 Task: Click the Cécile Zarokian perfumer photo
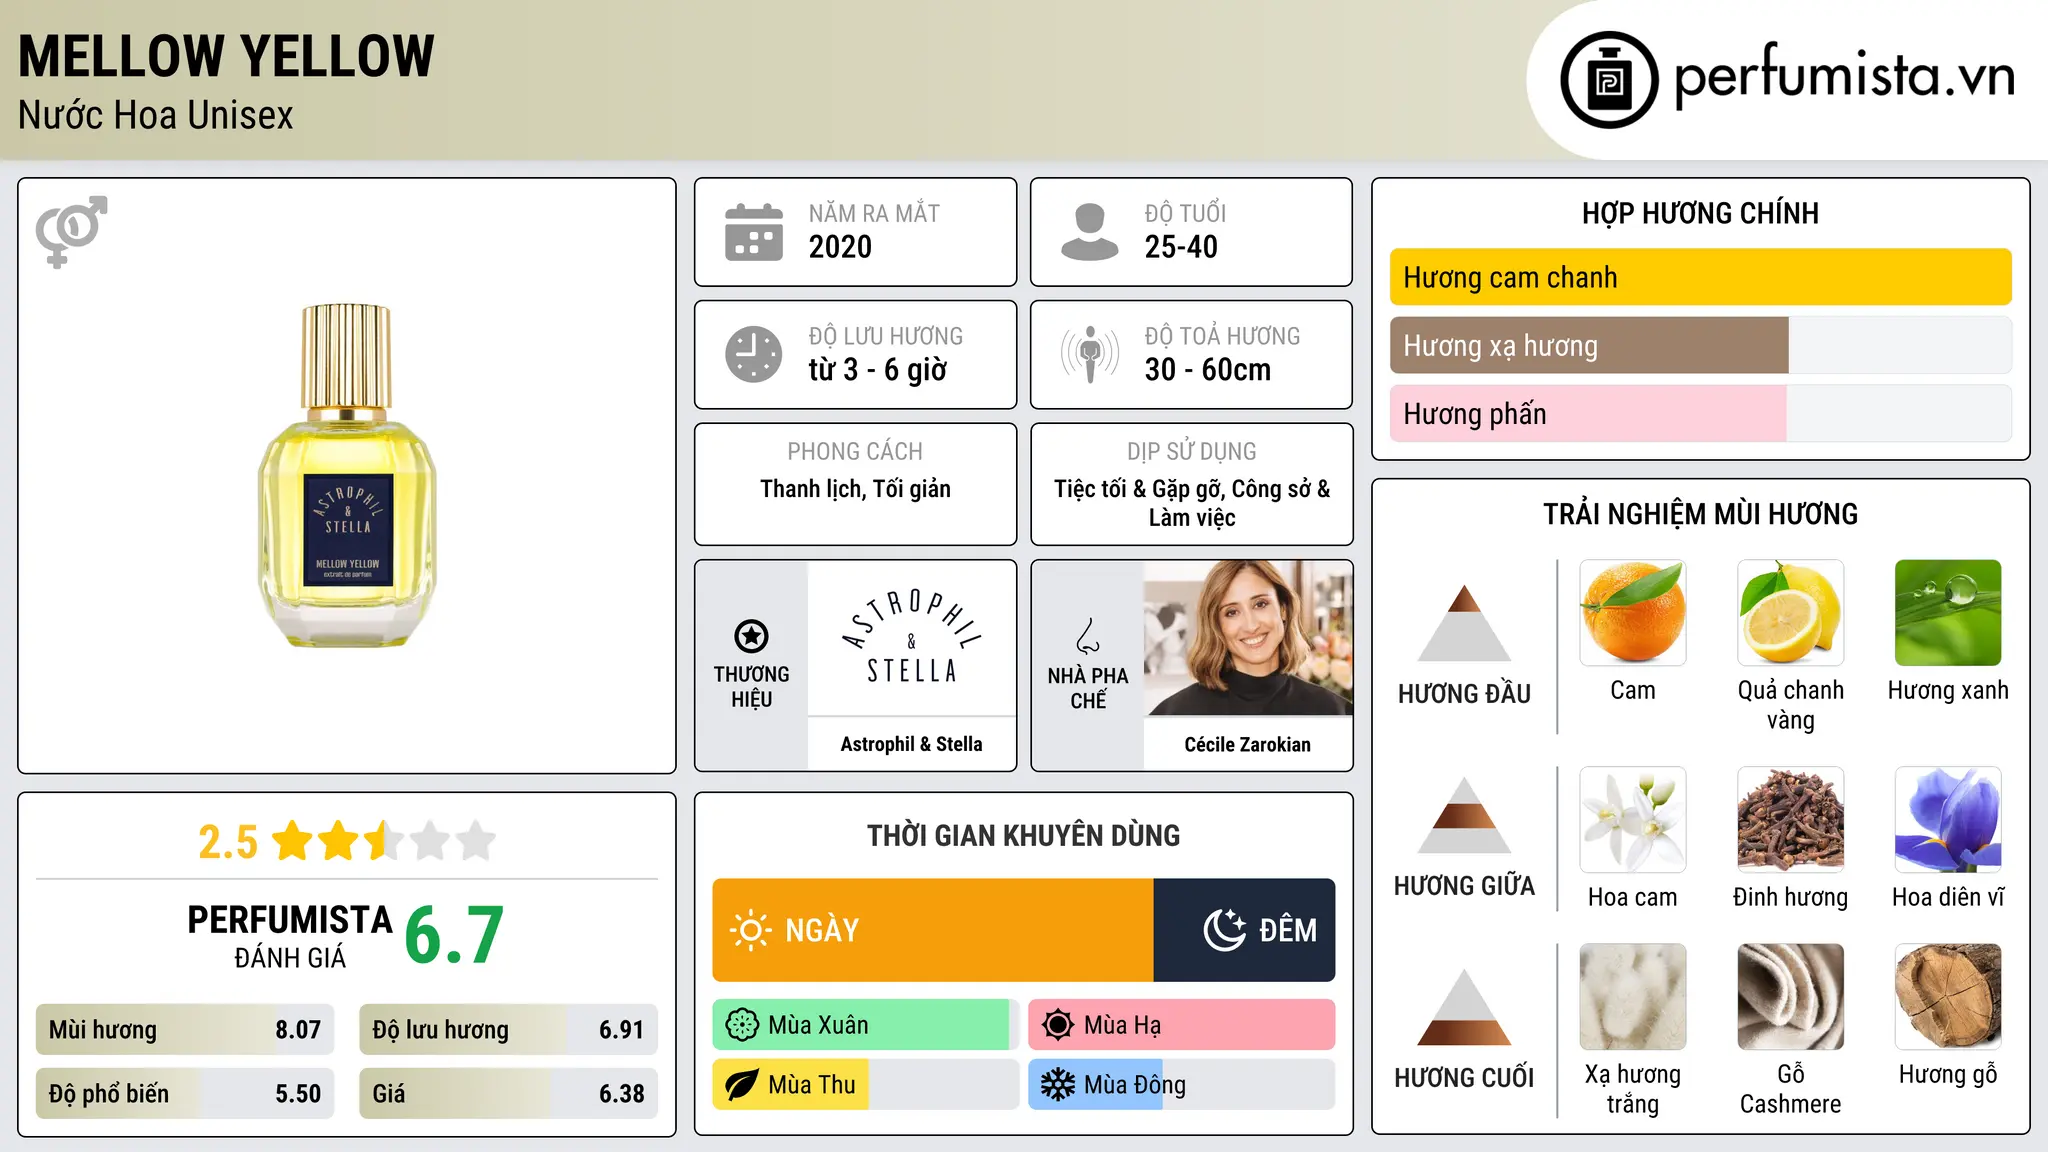1248,638
